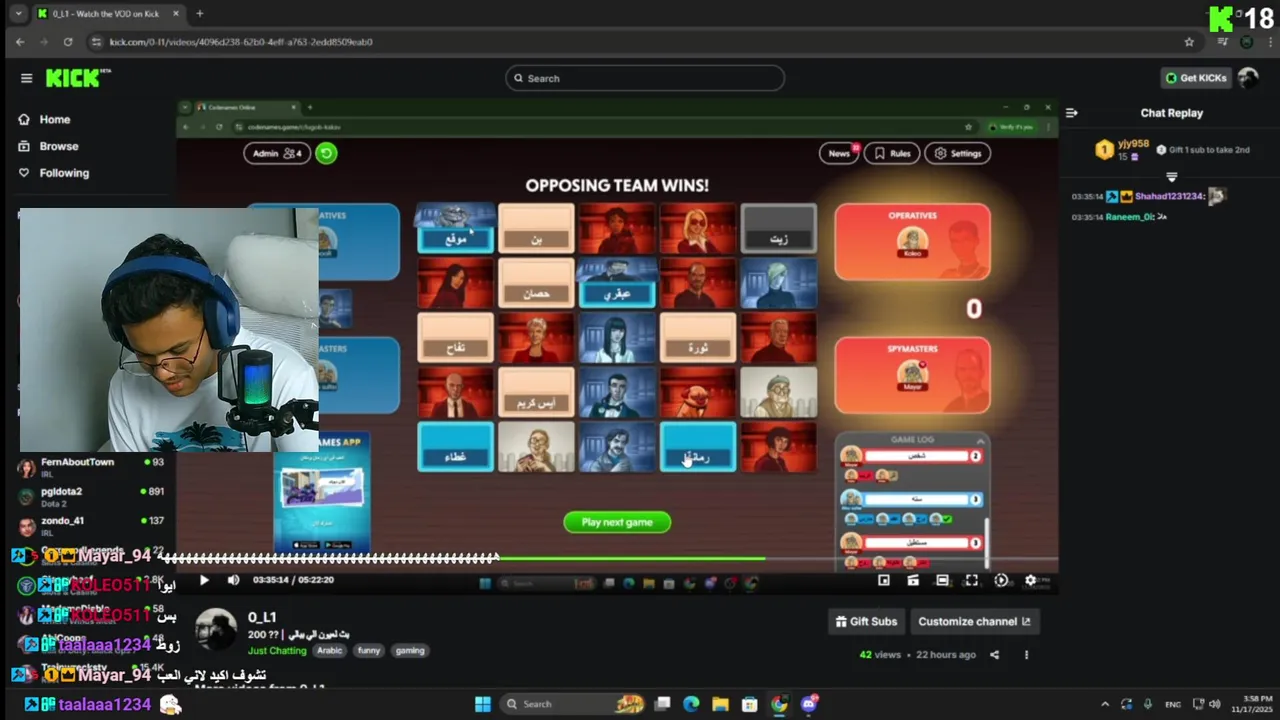Select the funny tag

pos(369,651)
